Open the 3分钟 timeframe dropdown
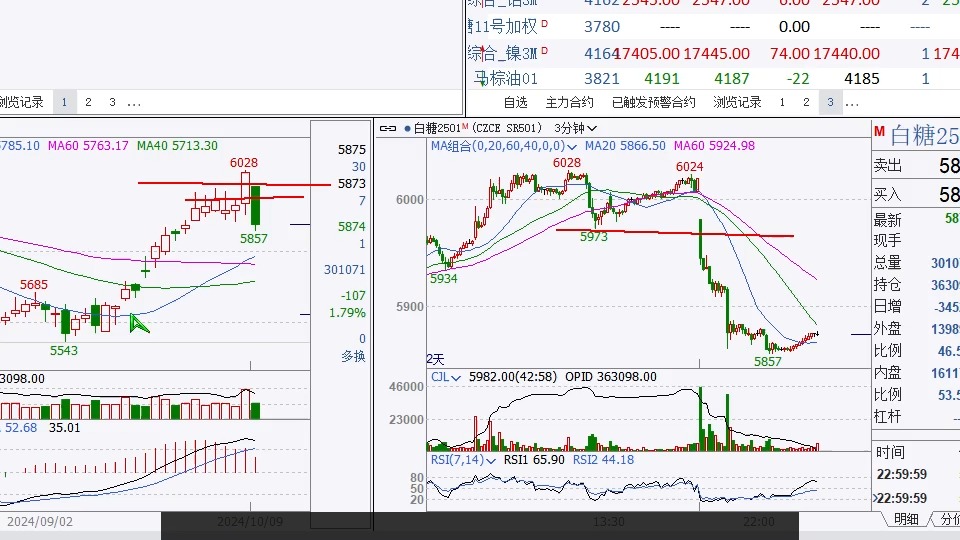This screenshot has width=960, height=540. point(578,128)
